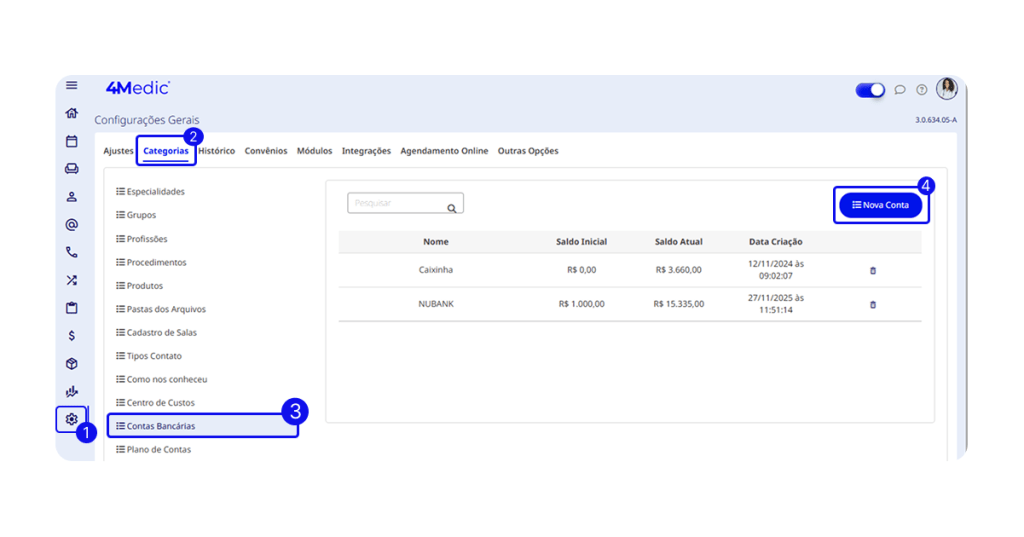Delete the Caixinha account with the trash icon
1024x537 pixels.
coord(872,270)
